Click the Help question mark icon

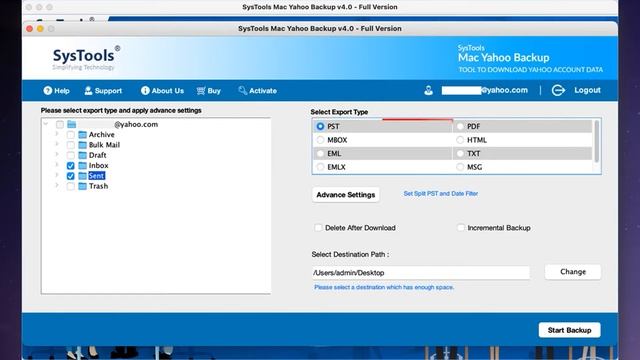48,90
